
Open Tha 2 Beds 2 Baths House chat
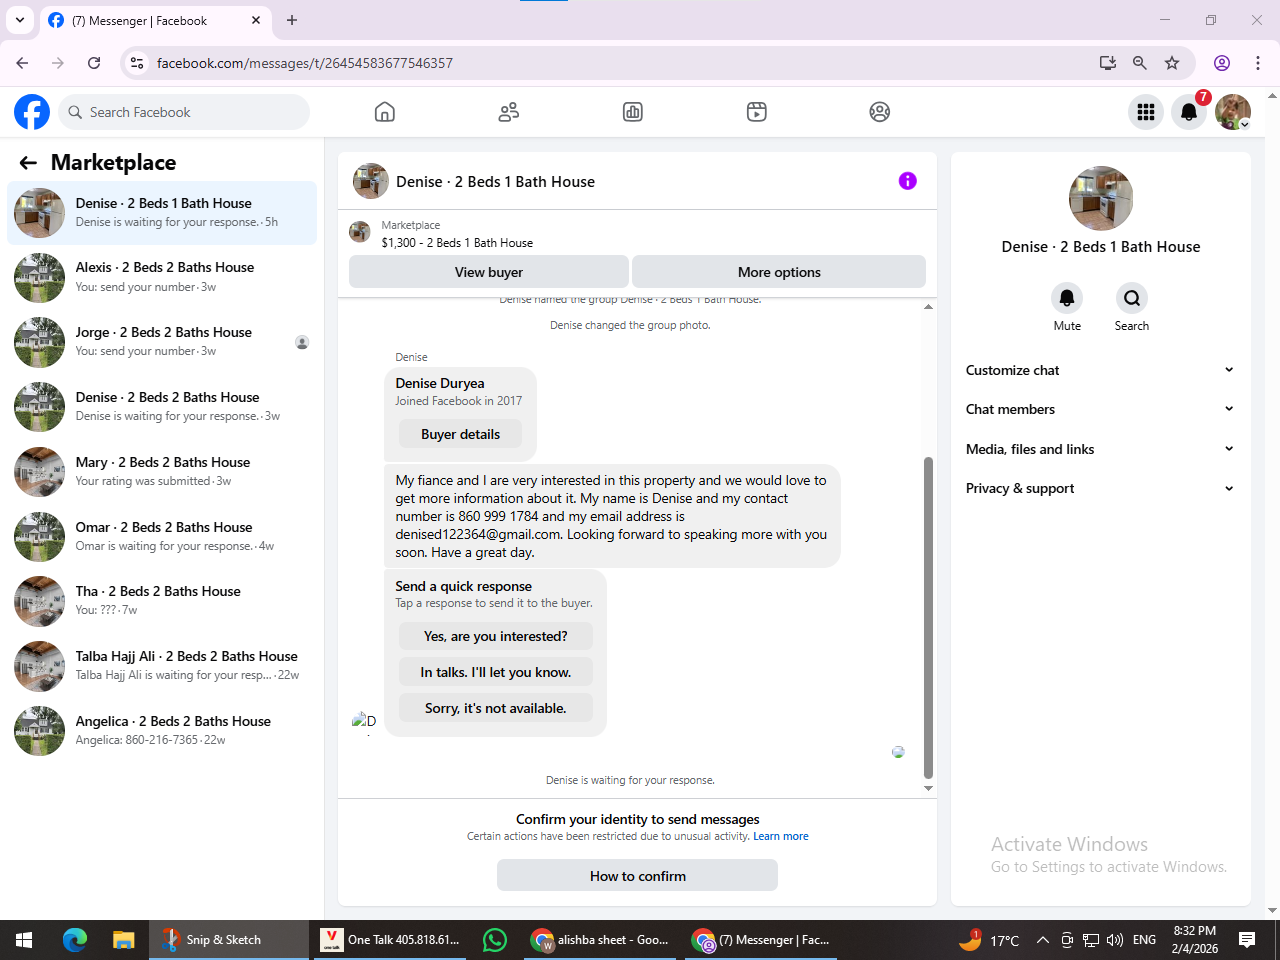click(162, 601)
